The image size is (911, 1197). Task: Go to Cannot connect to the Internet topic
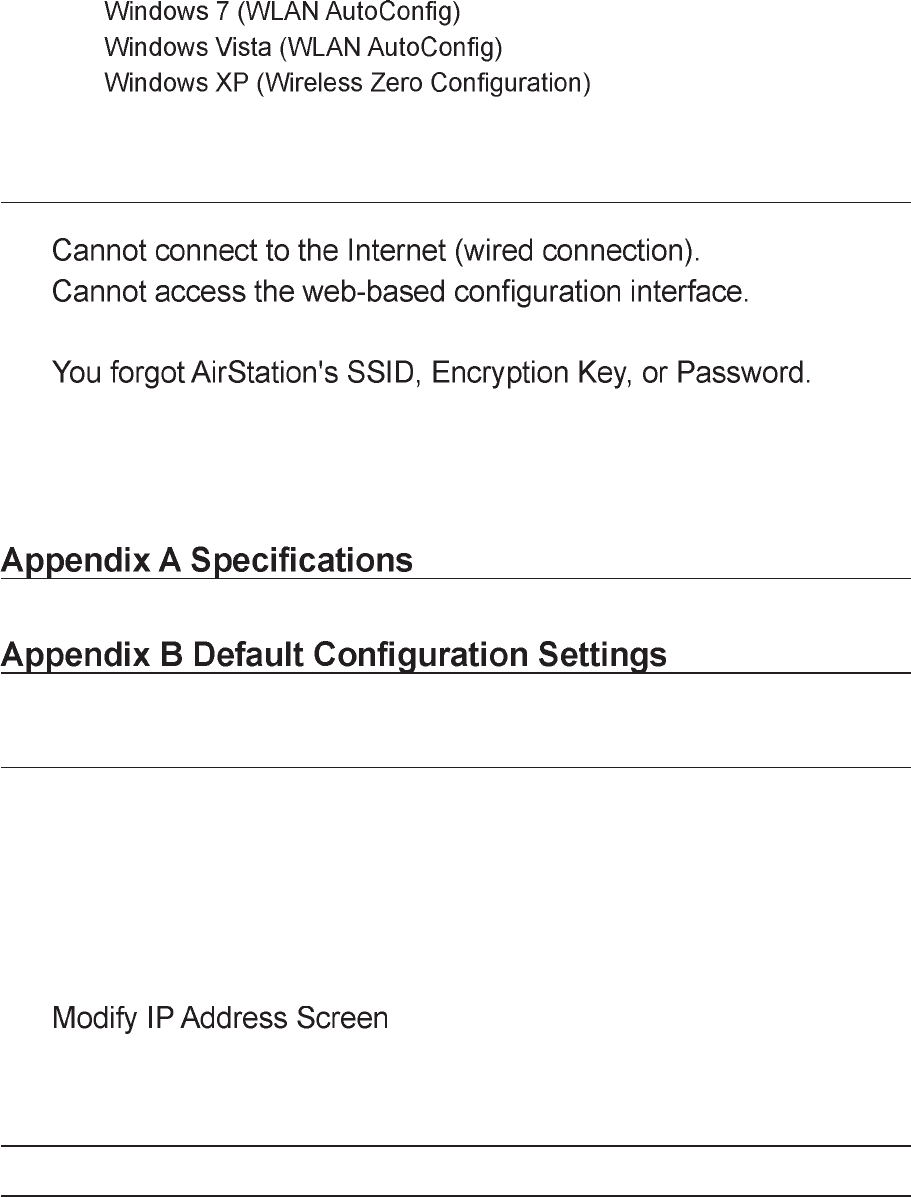376,251
